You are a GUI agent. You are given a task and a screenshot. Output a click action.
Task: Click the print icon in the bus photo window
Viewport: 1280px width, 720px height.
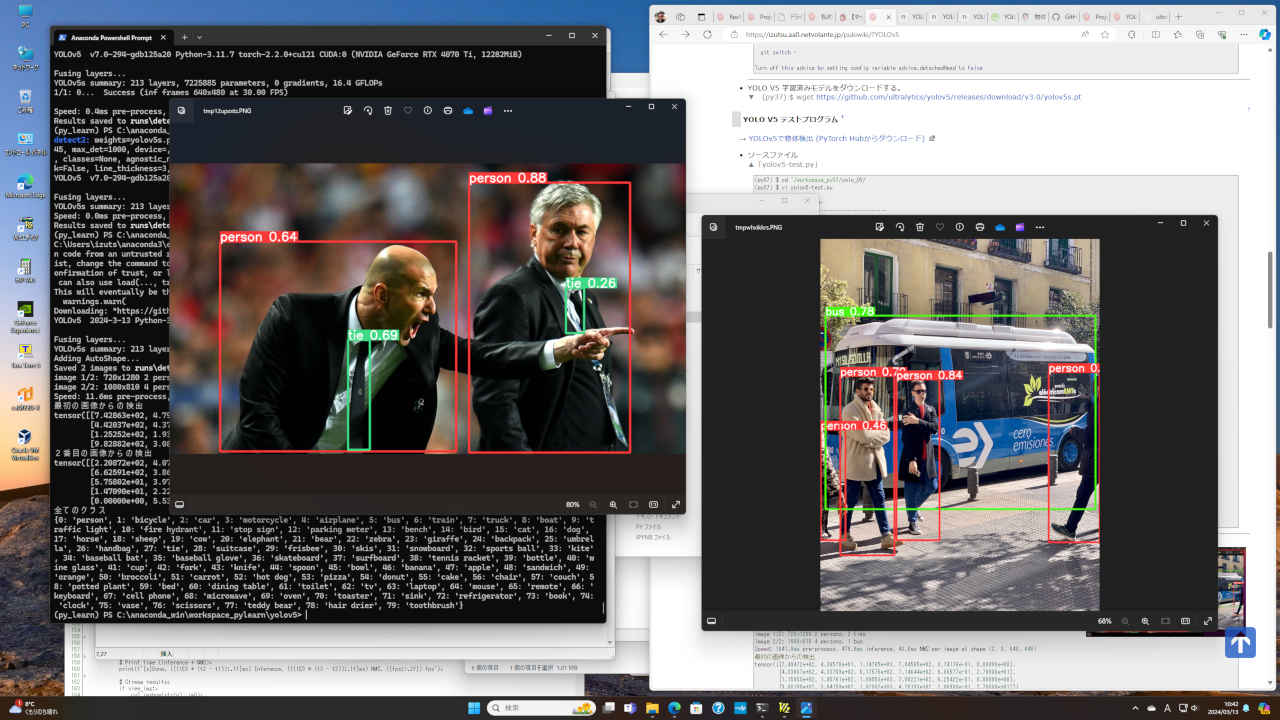click(979, 227)
